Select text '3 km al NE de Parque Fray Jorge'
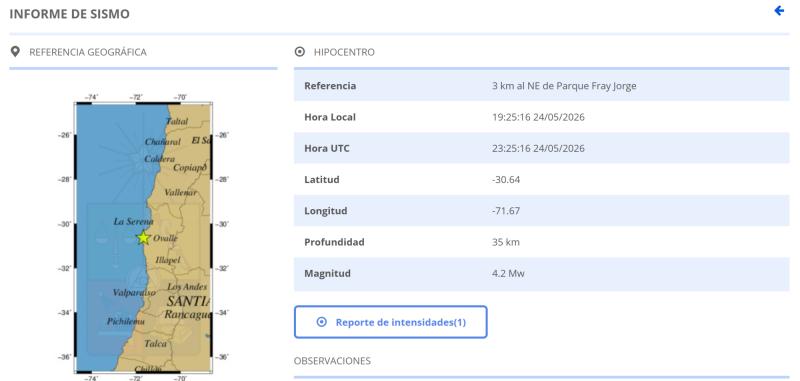This screenshot has width=800, height=381. [x=564, y=86]
